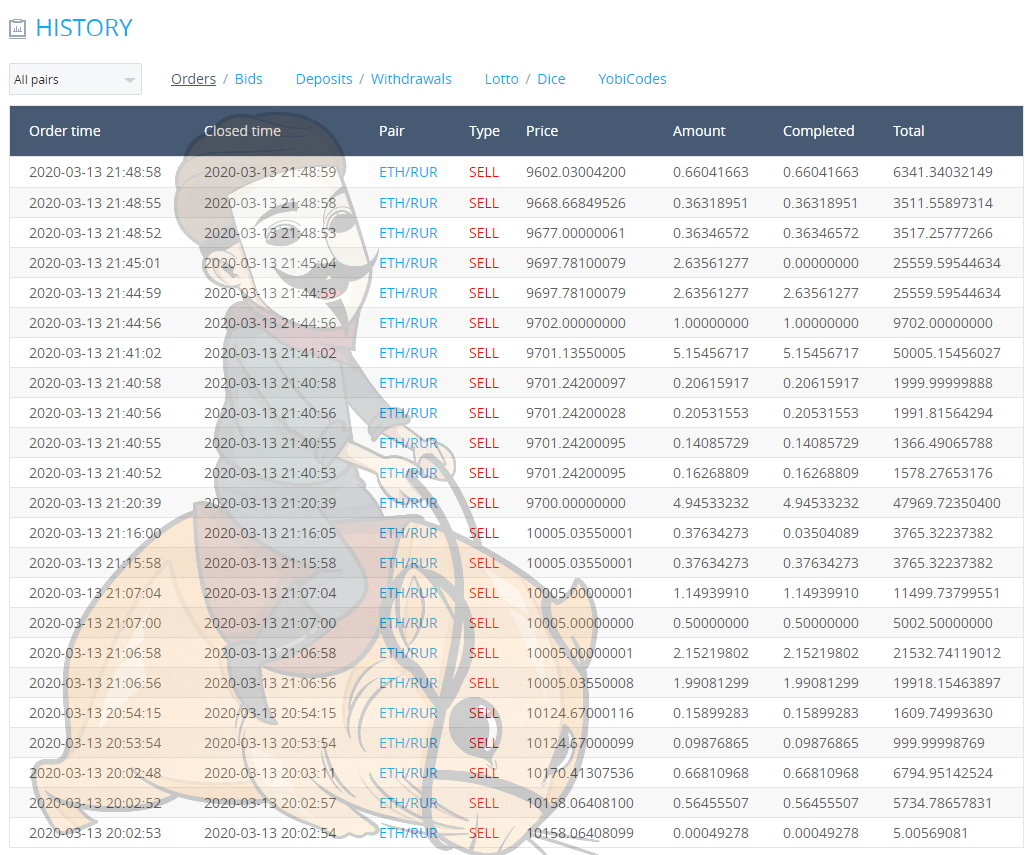This screenshot has height=855, width=1025.
Task: Open the Deposits history tab
Action: point(324,79)
